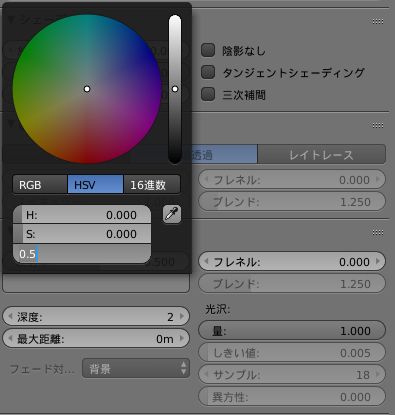Decrease 最大距離 with left arrow
The width and height of the screenshot is (395, 415).
point(10,338)
